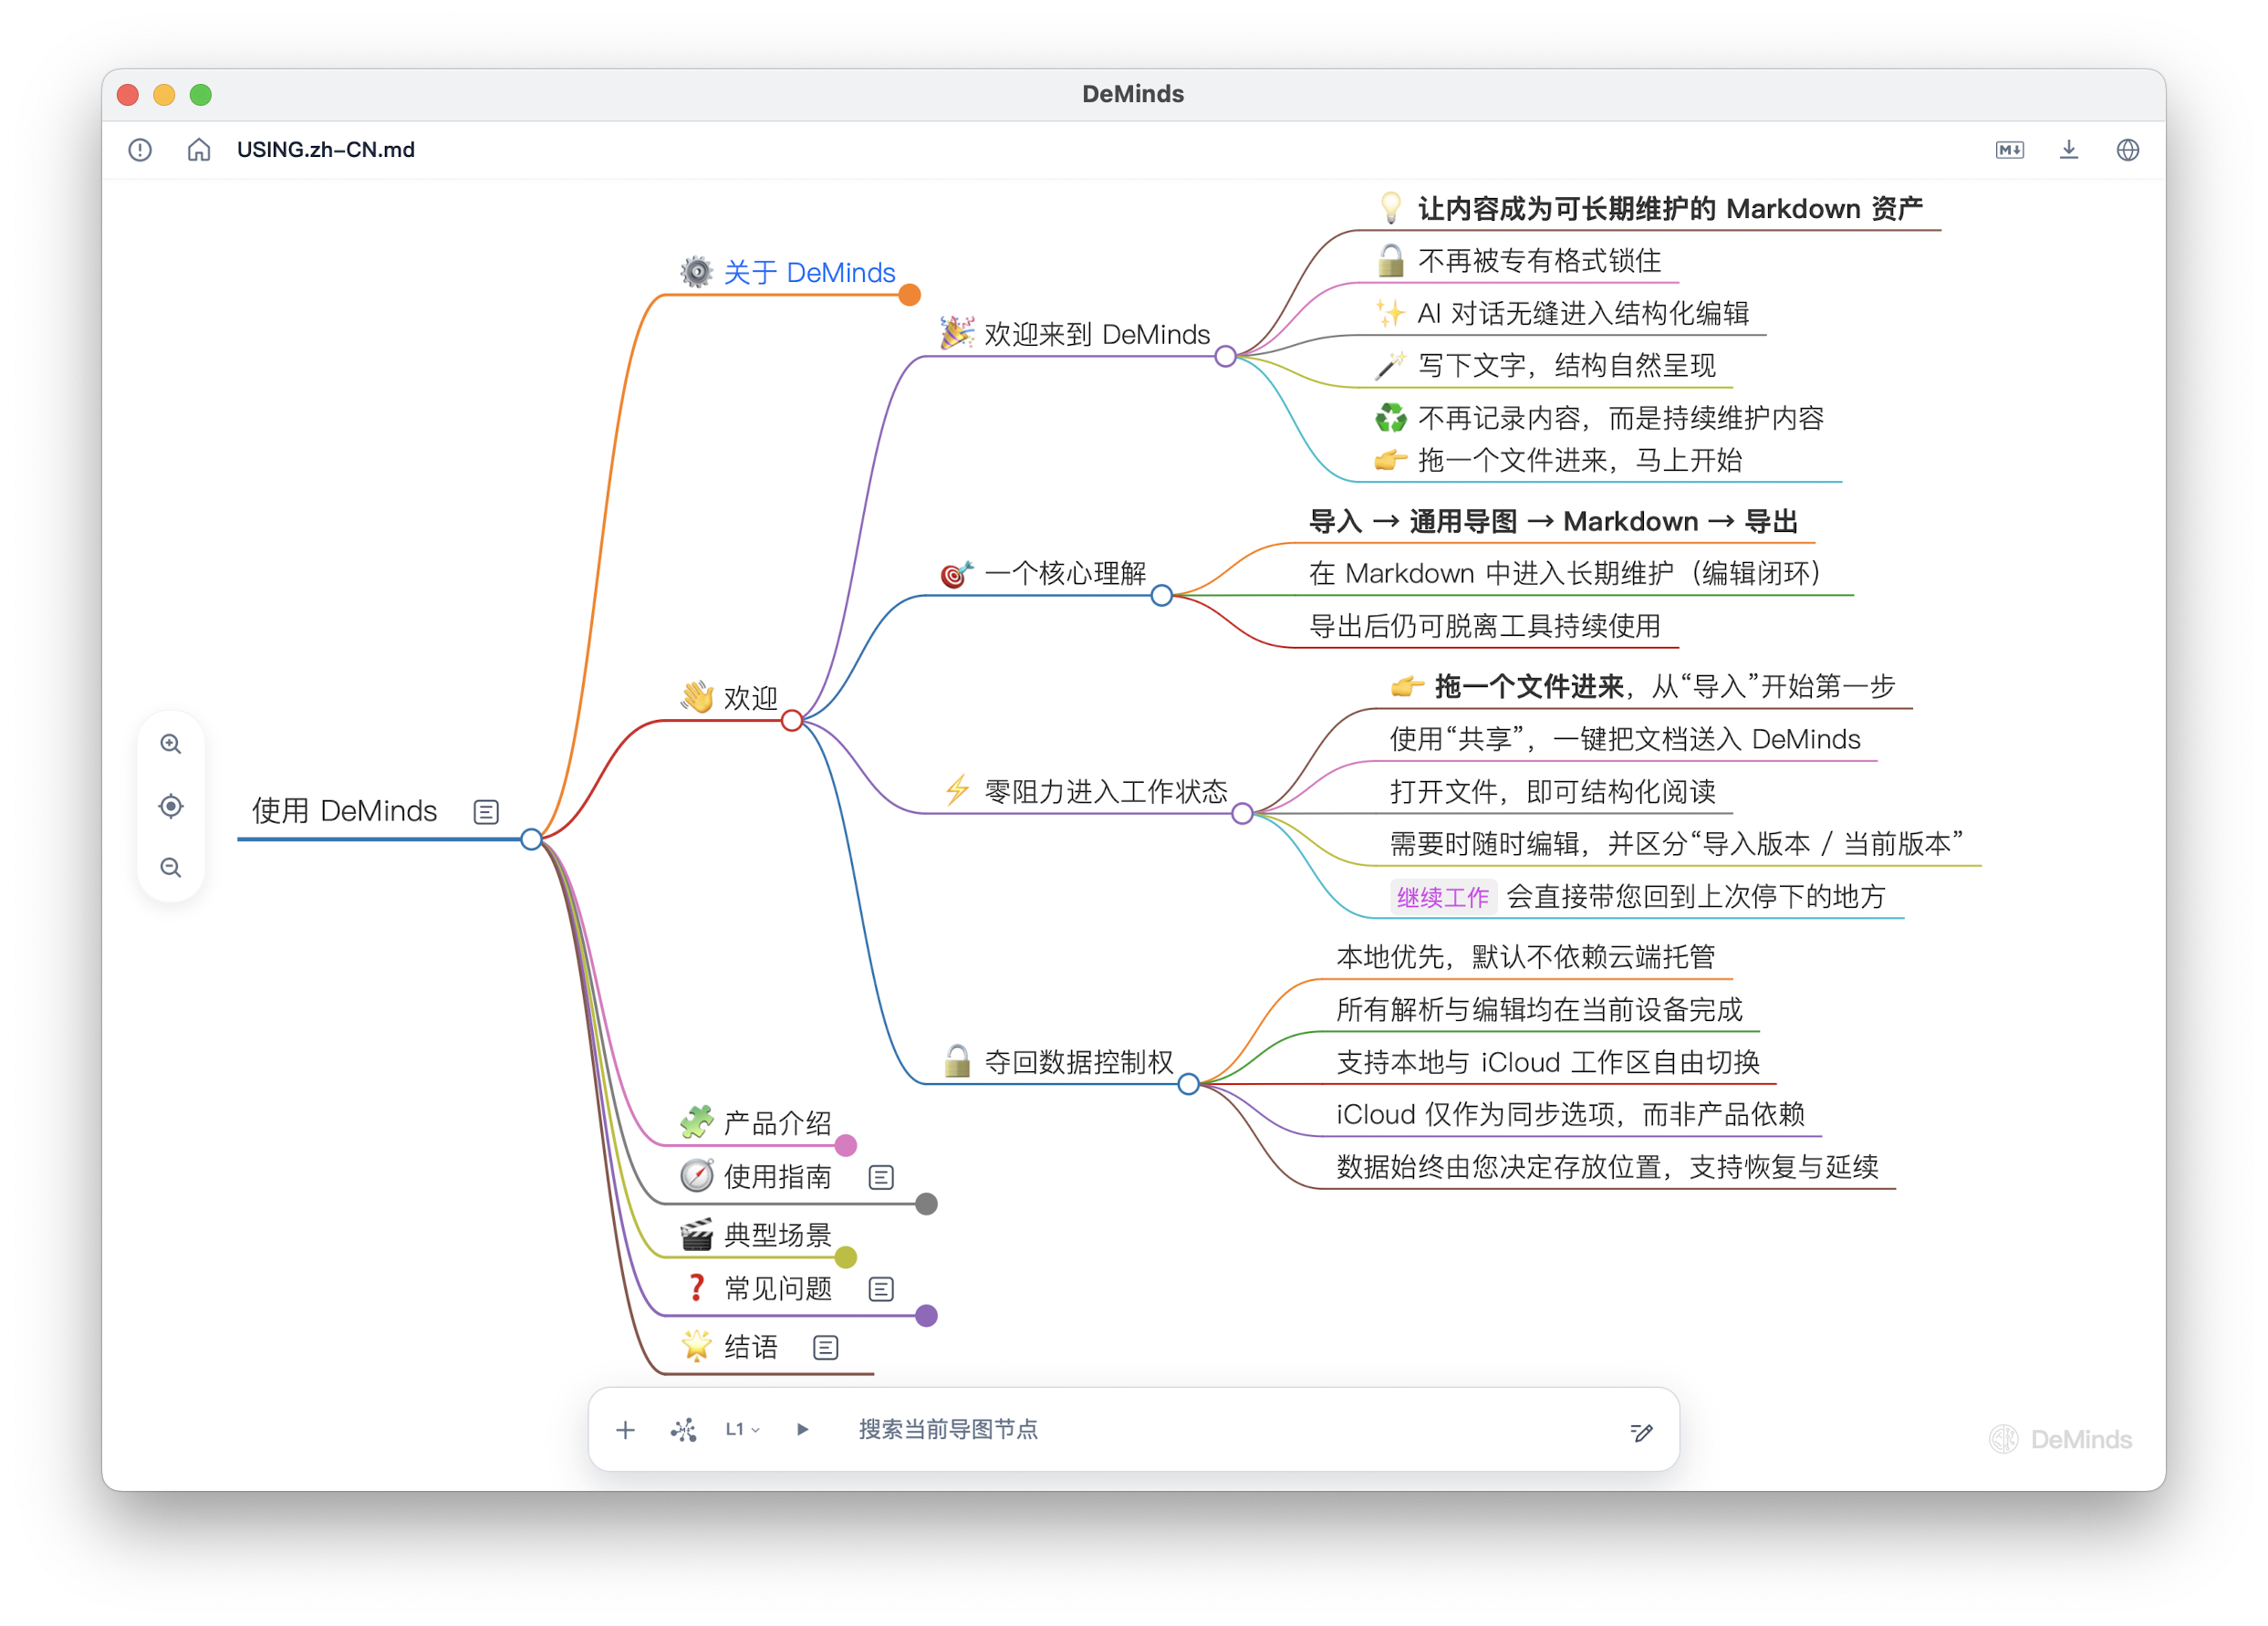Click the file name USING.zh-CN.md

(326, 150)
